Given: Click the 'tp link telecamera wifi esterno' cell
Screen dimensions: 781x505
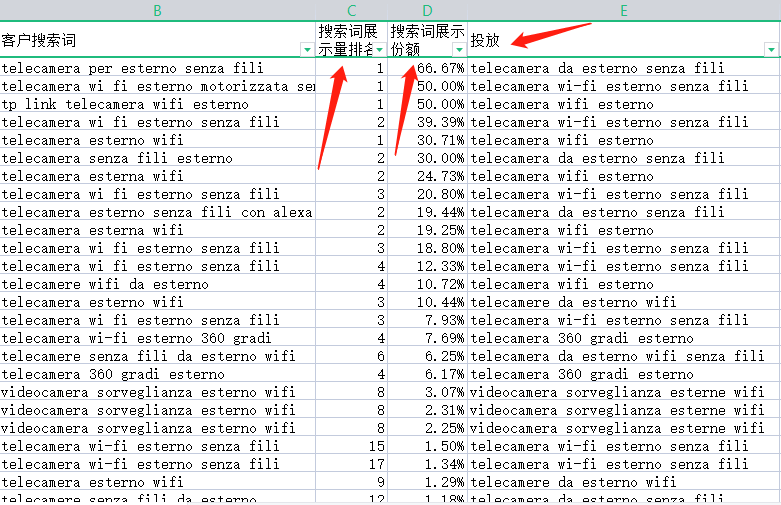Looking at the screenshot, I should pos(125,104).
